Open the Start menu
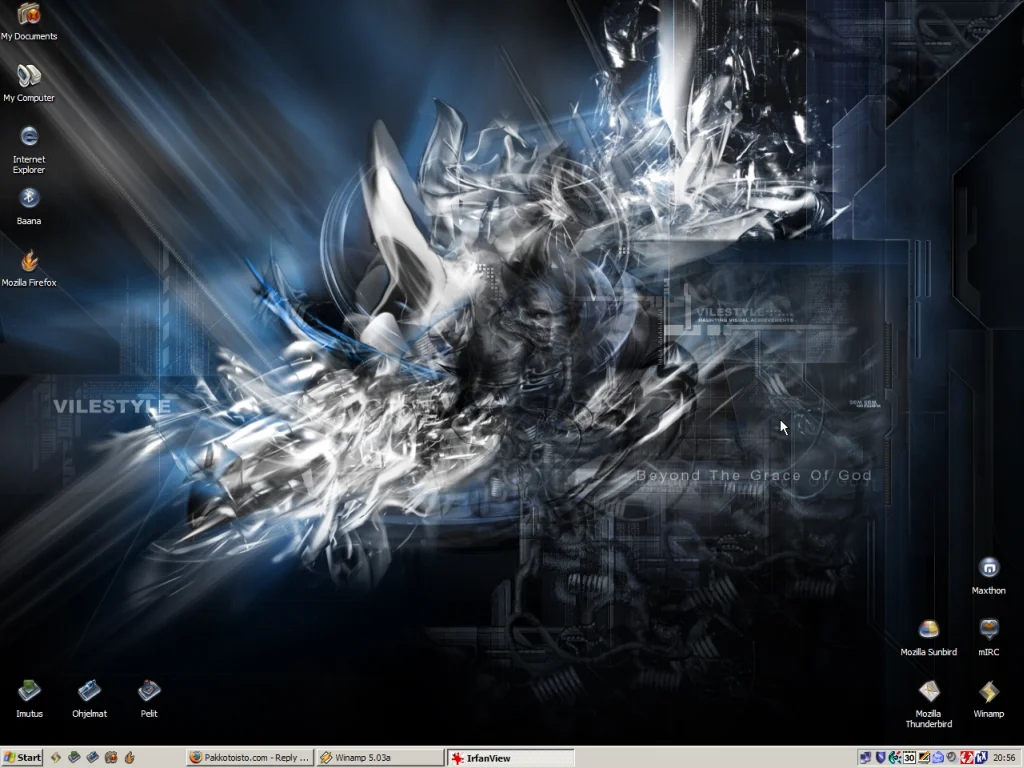1024x768 pixels. pyautogui.click(x=22, y=758)
